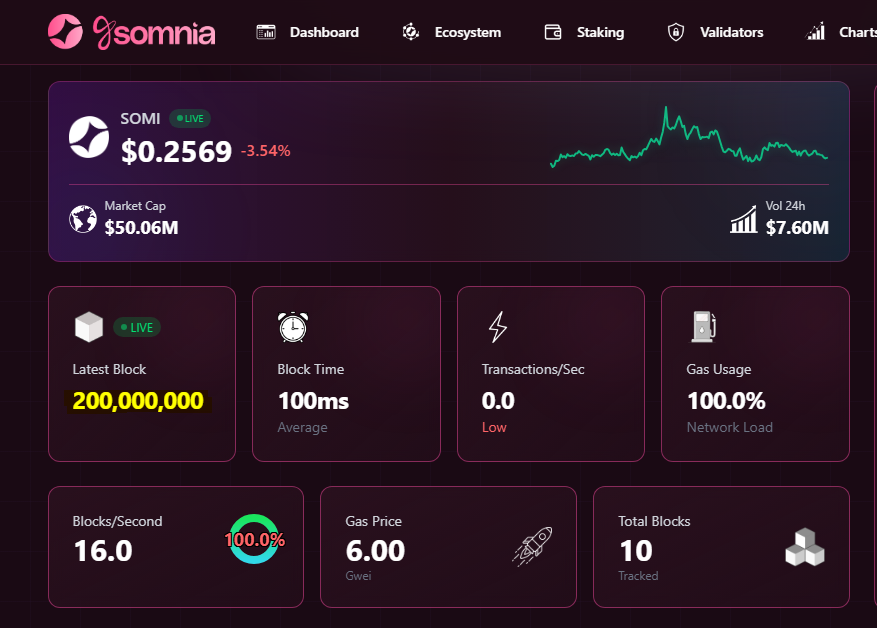This screenshot has height=628, width=877.
Task: Click the SOMI token round icon
Action: pos(89,137)
